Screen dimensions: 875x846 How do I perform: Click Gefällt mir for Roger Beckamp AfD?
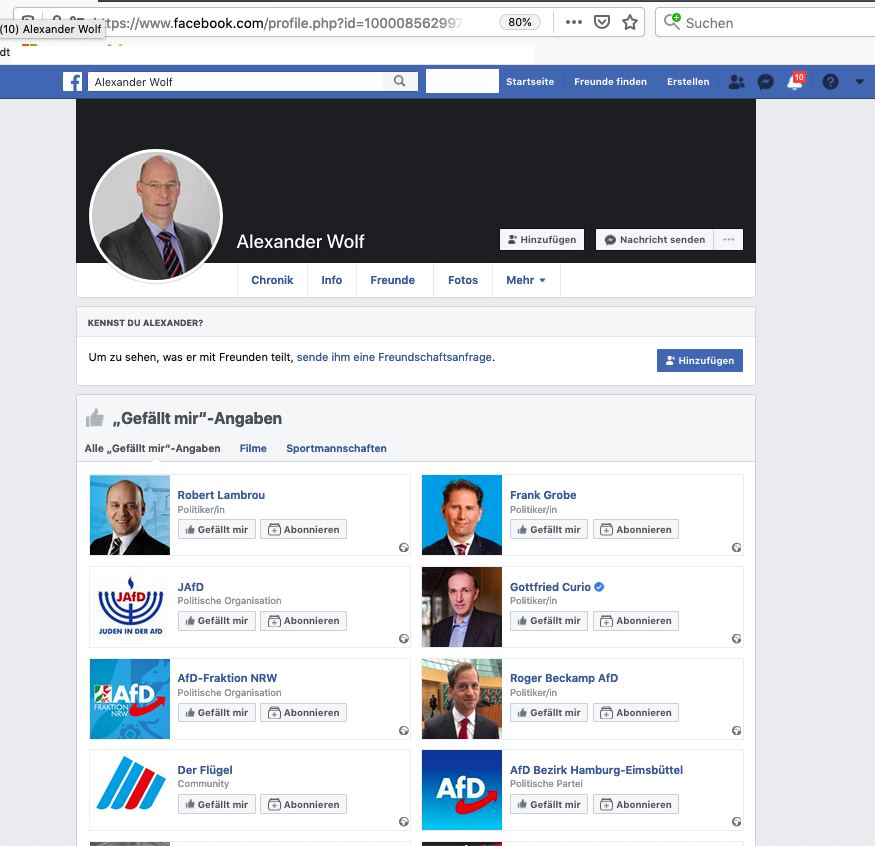point(549,713)
